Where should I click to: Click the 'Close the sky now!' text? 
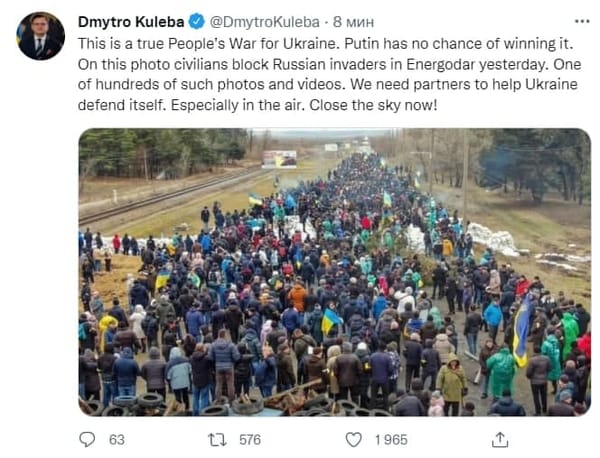[373, 104]
